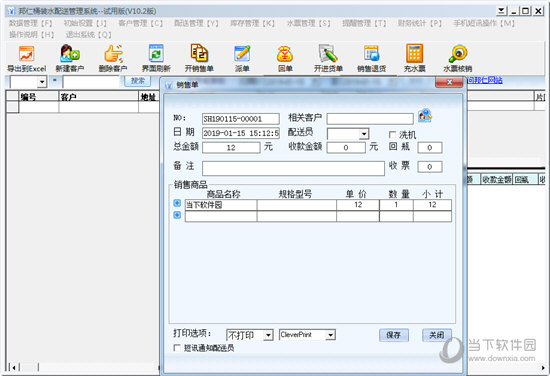Click the 回单 money bag icon
This screenshot has height=376, width=550.
click(285, 58)
